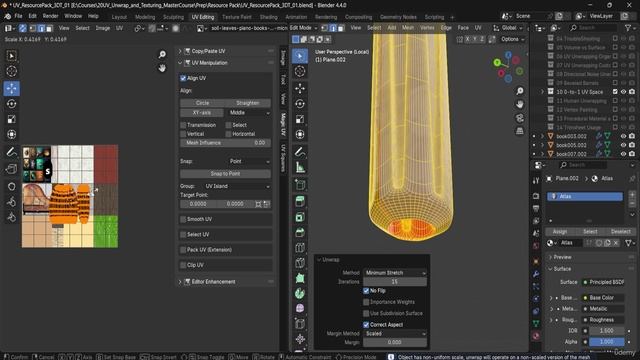Click the viewport zoom magnifier icon
This screenshot has height=360, width=640.
520,91
